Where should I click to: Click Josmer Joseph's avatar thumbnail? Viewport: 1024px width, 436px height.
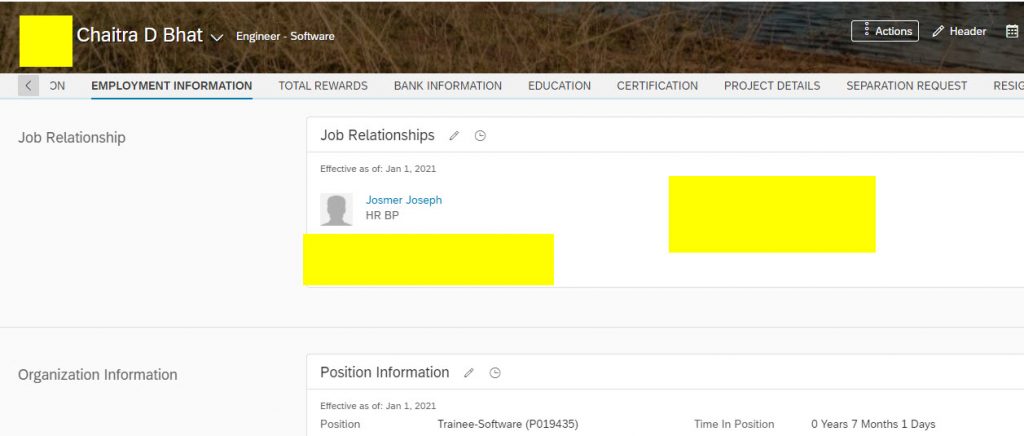pos(336,210)
